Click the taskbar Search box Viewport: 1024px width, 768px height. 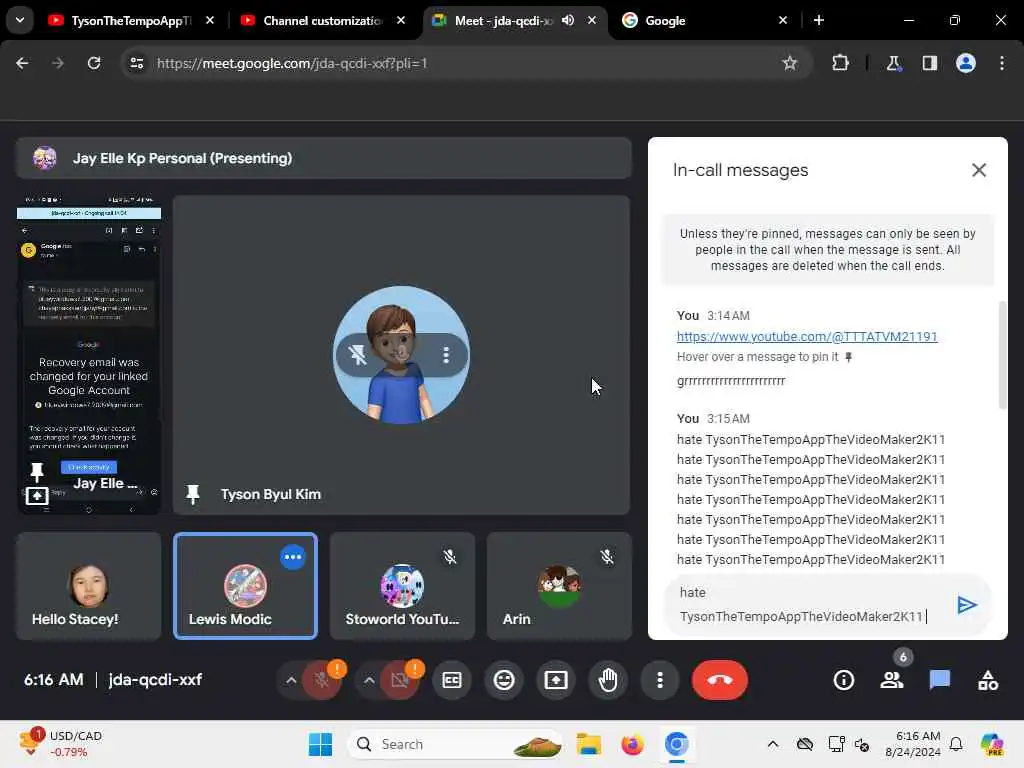tap(455, 744)
